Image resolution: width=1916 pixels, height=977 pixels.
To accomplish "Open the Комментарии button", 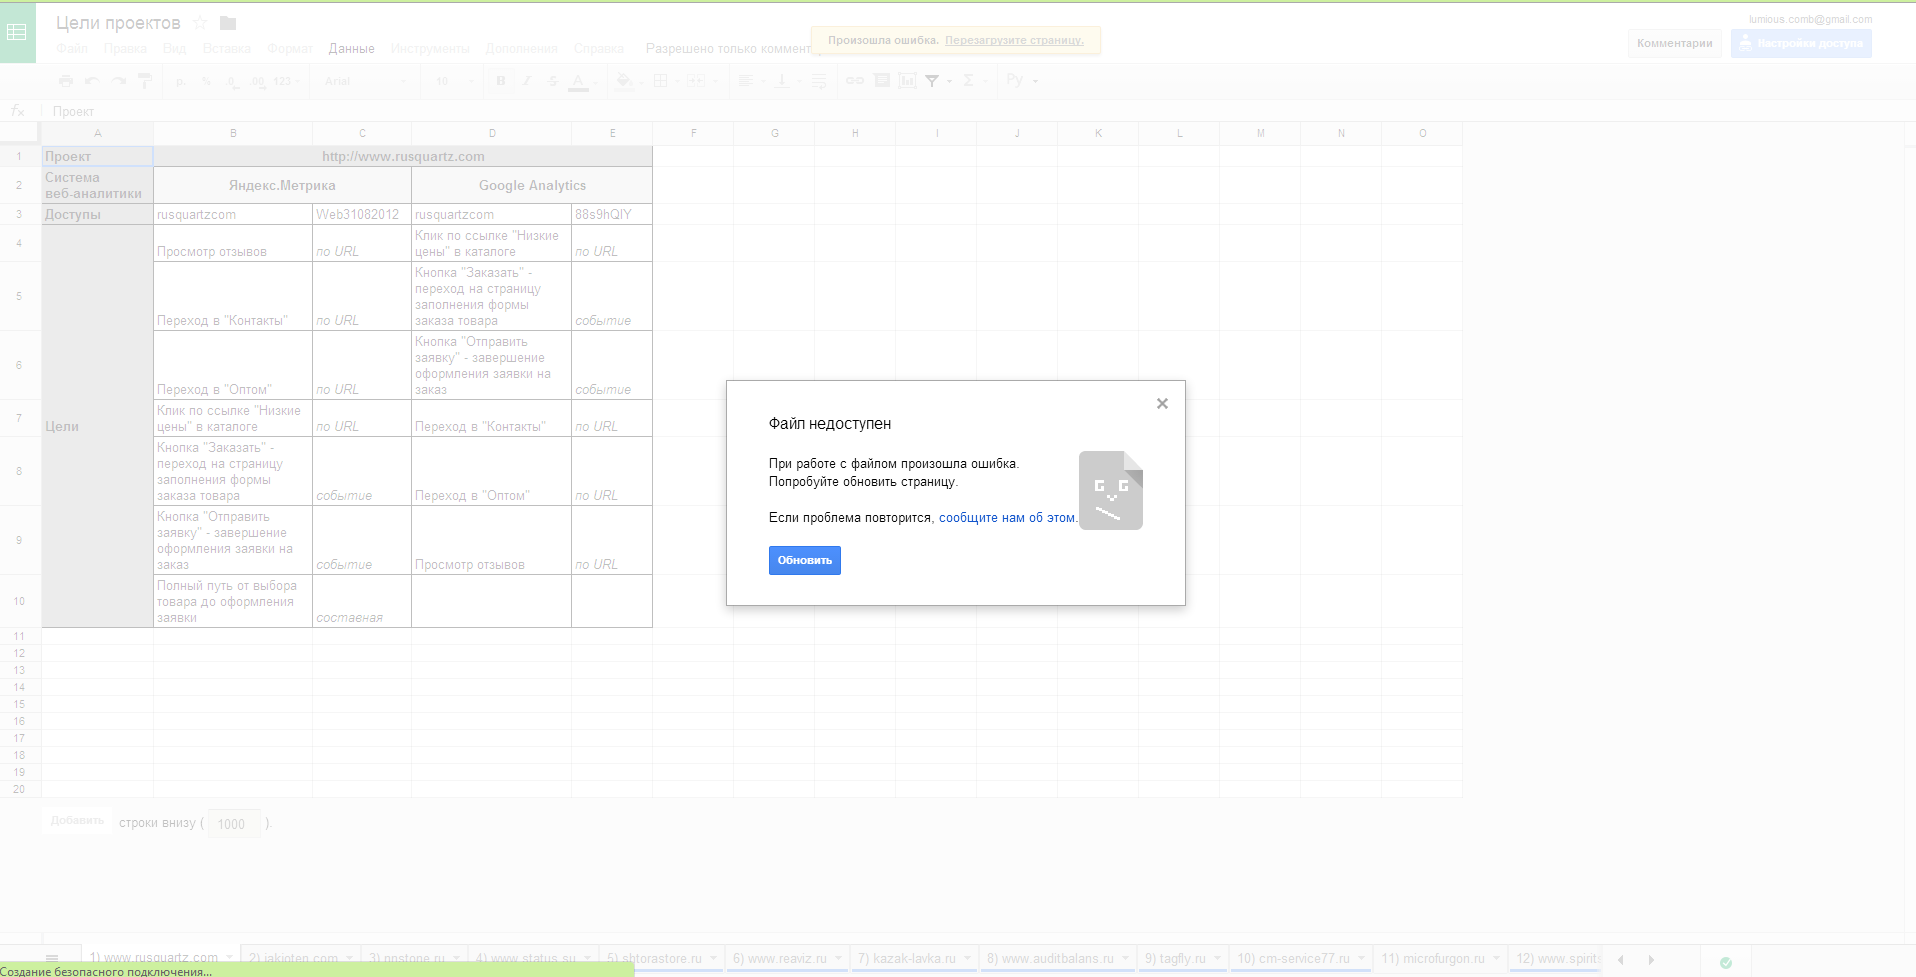I will 1675,44.
